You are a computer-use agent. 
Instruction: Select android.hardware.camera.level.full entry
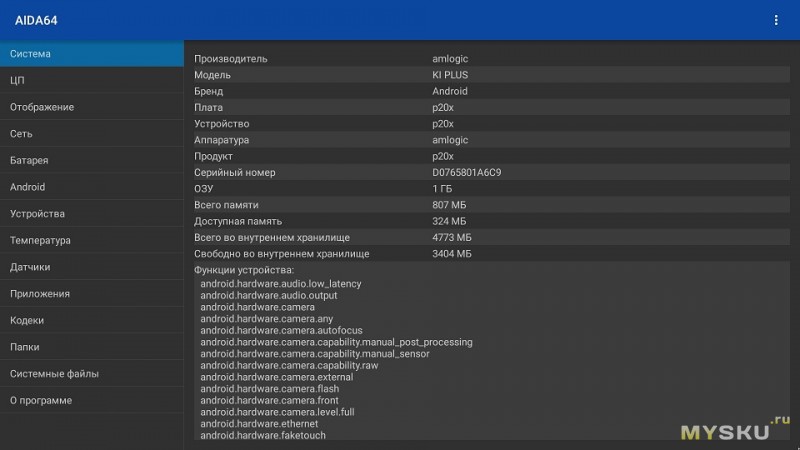coord(277,412)
